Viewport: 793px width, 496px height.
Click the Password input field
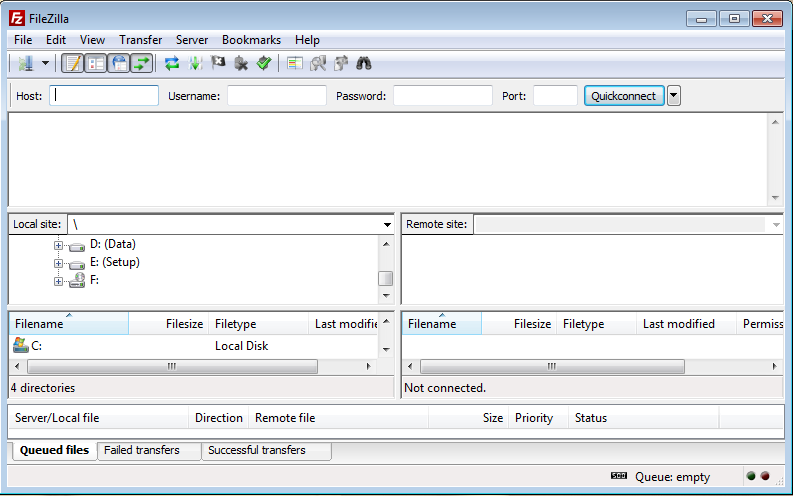pyautogui.click(x=443, y=96)
